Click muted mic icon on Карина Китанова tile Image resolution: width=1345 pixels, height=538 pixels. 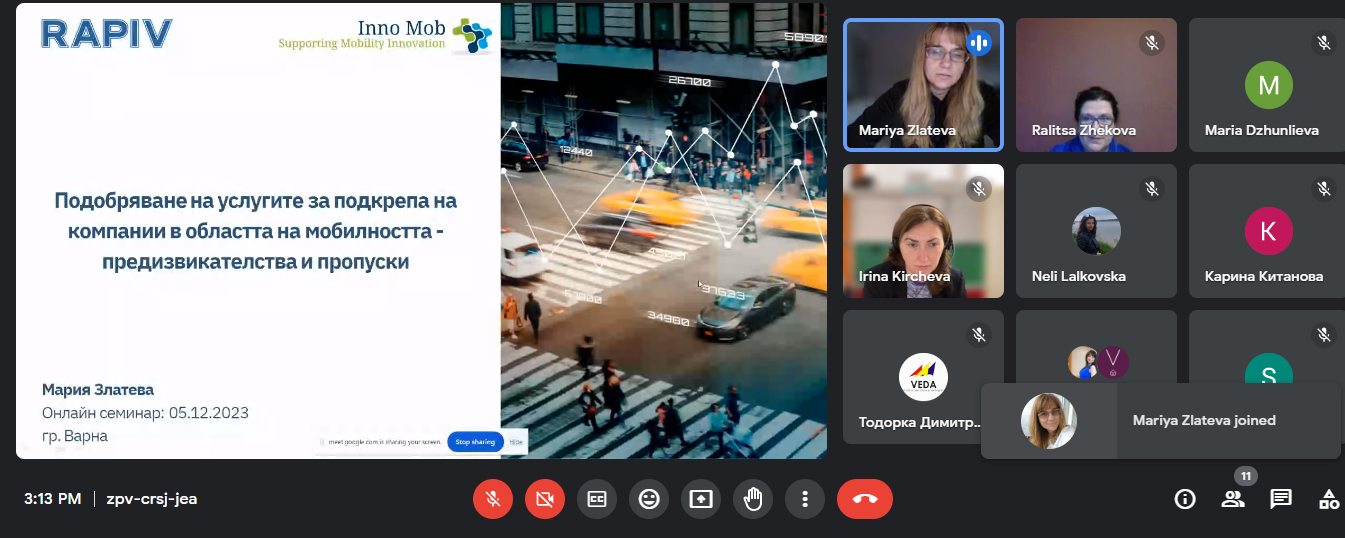point(1324,189)
